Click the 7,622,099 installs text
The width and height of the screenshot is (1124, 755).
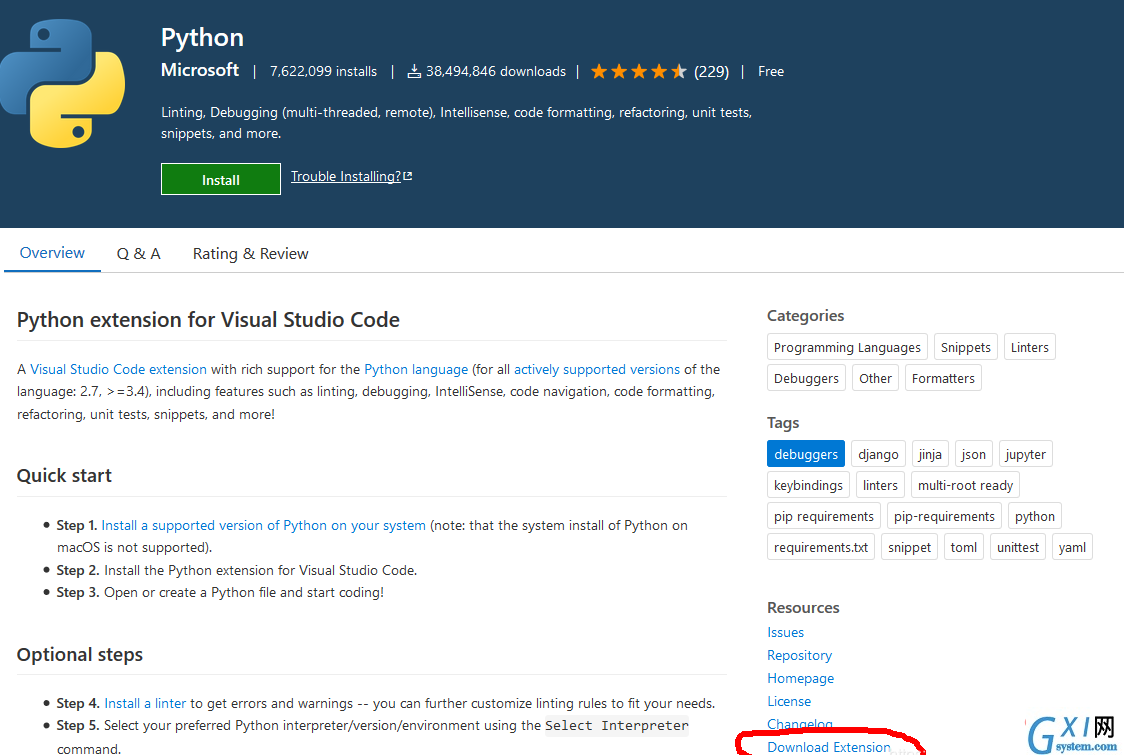pyautogui.click(x=323, y=71)
